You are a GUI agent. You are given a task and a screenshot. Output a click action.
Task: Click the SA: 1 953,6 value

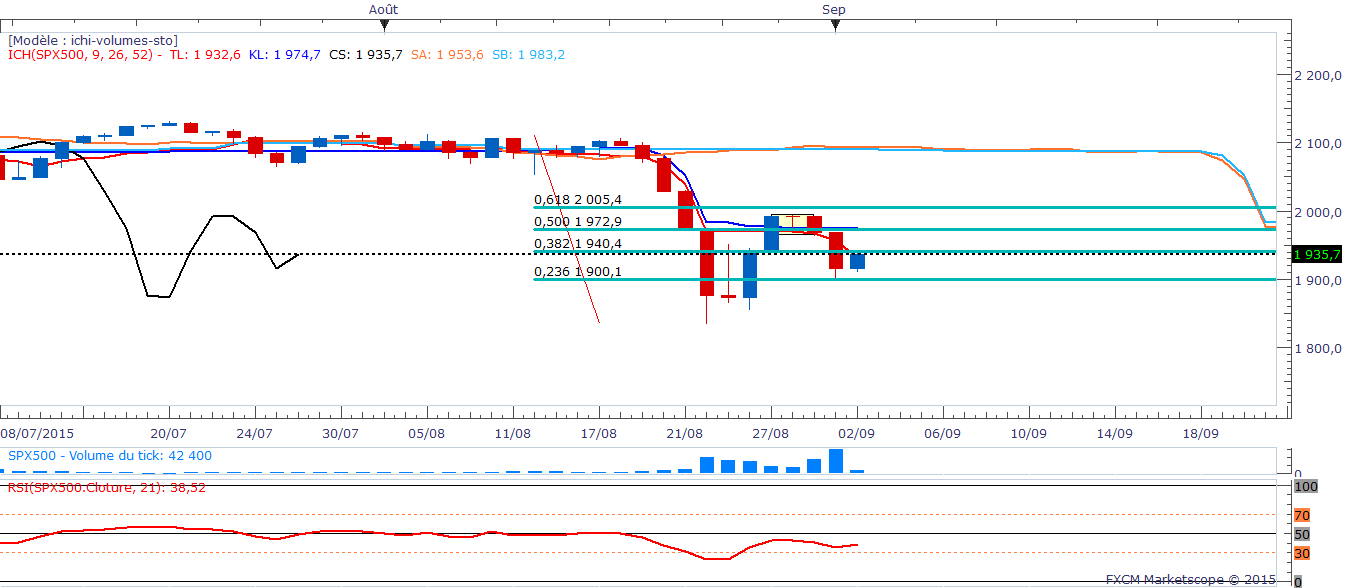tap(447, 55)
